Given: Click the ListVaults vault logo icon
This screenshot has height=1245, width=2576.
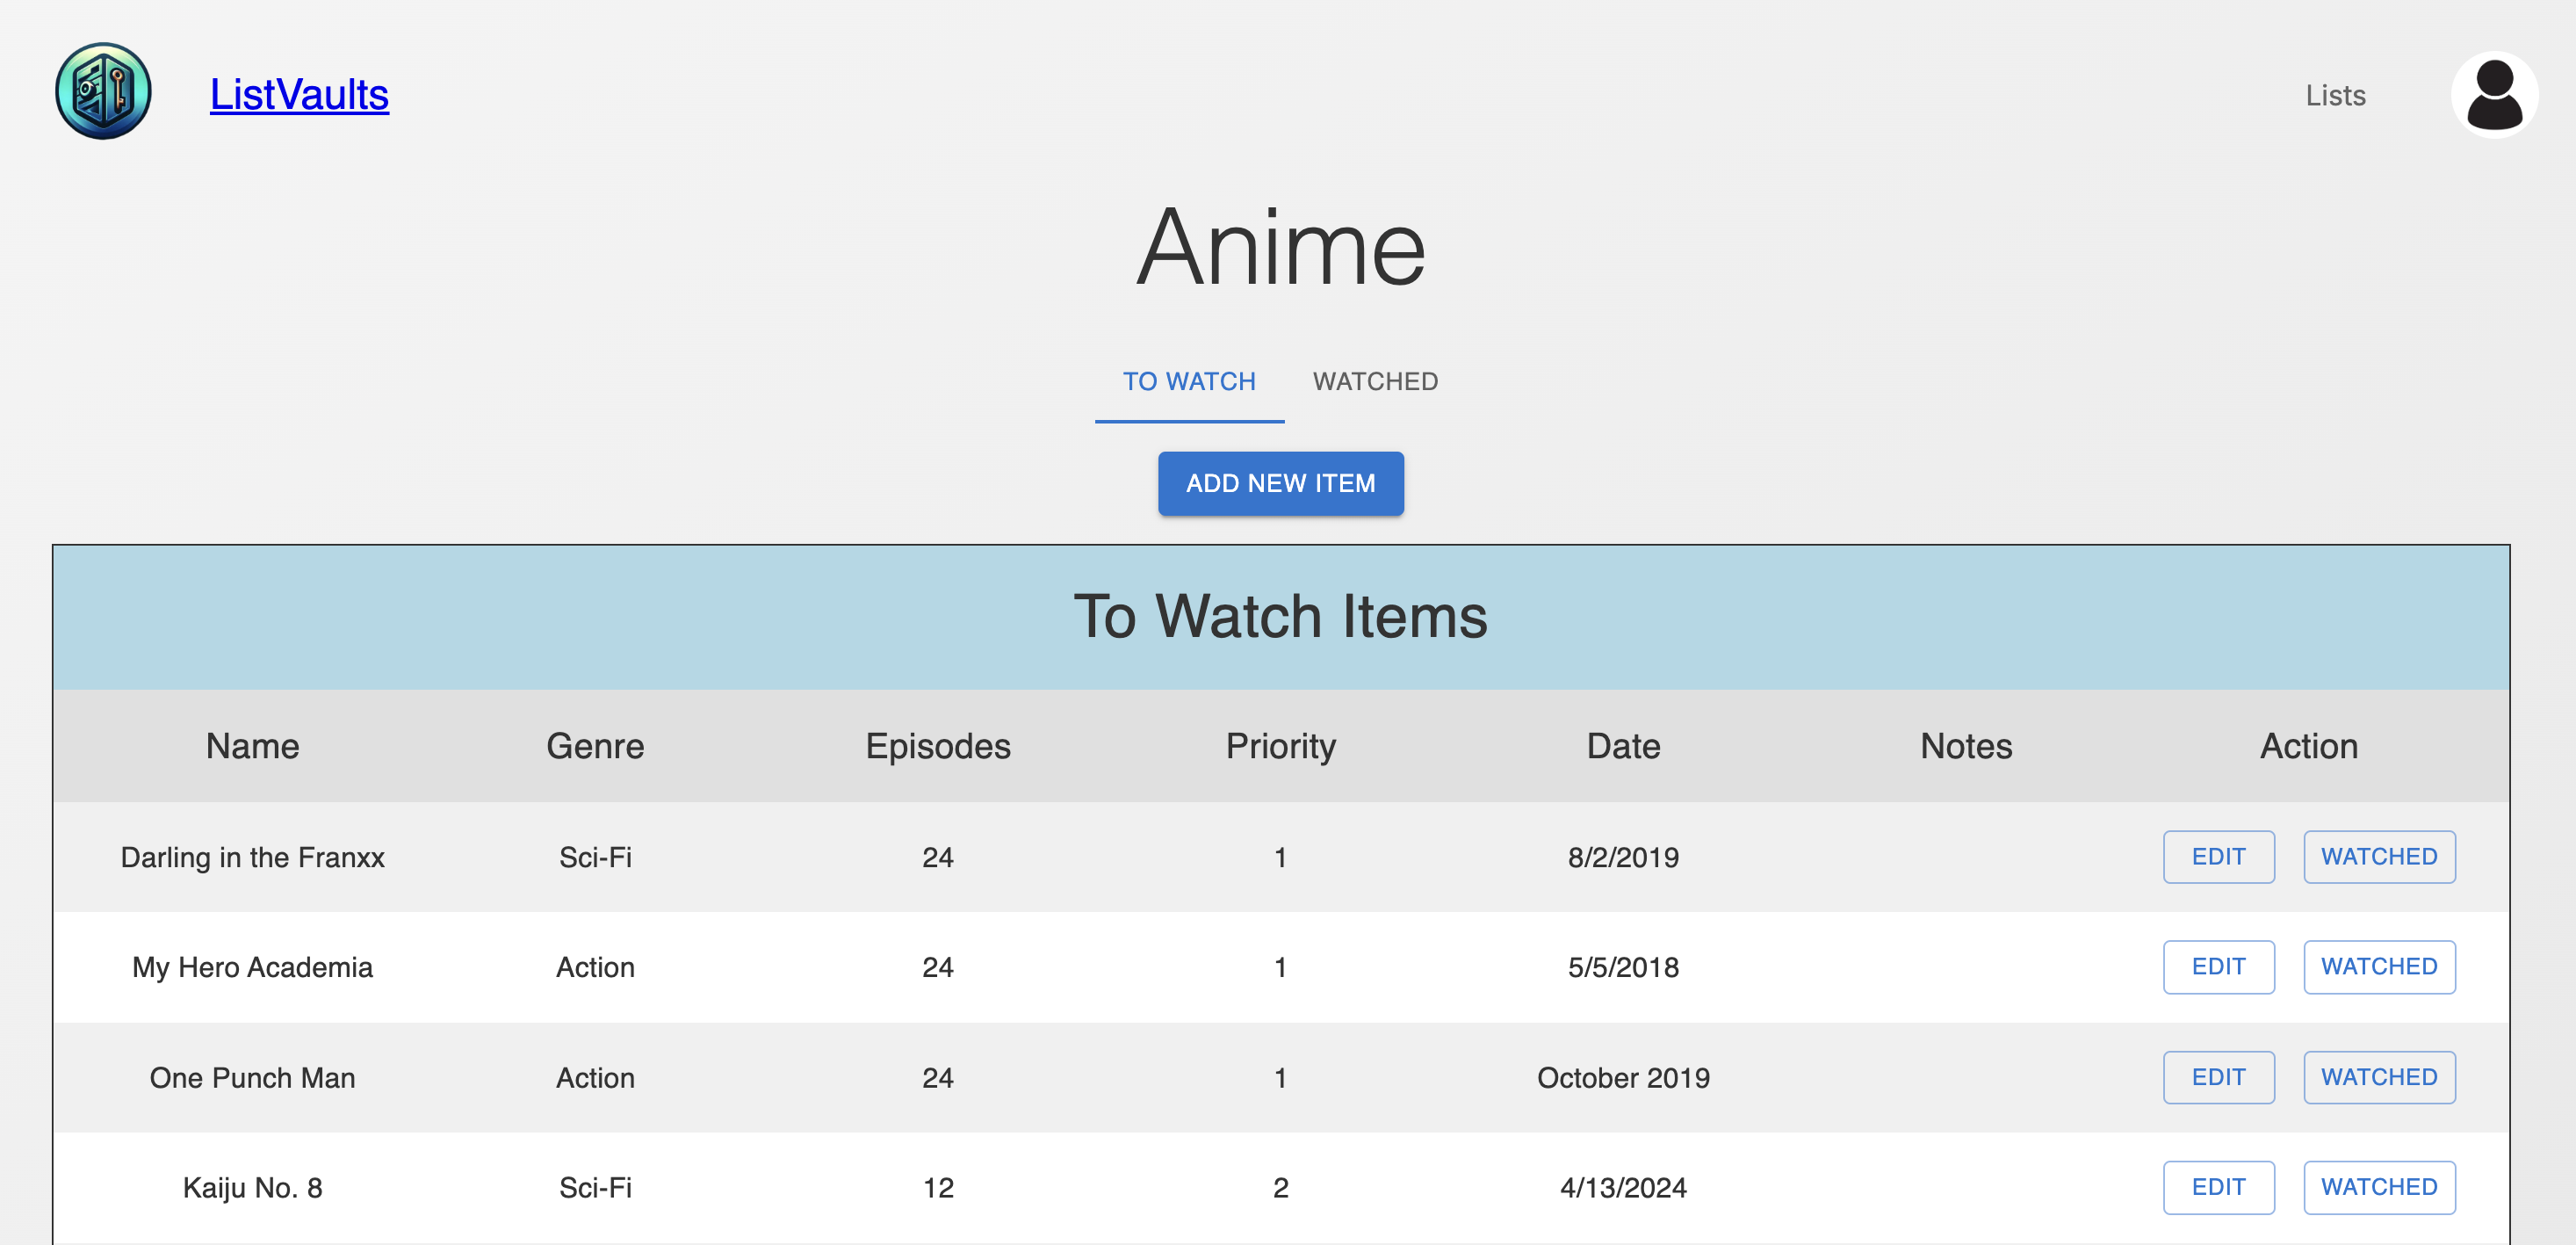Looking at the screenshot, I should 103,92.
